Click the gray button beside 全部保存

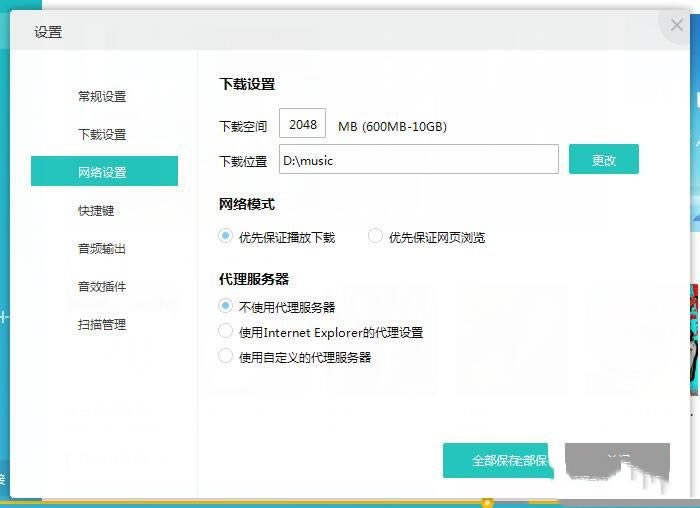click(x=616, y=461)
